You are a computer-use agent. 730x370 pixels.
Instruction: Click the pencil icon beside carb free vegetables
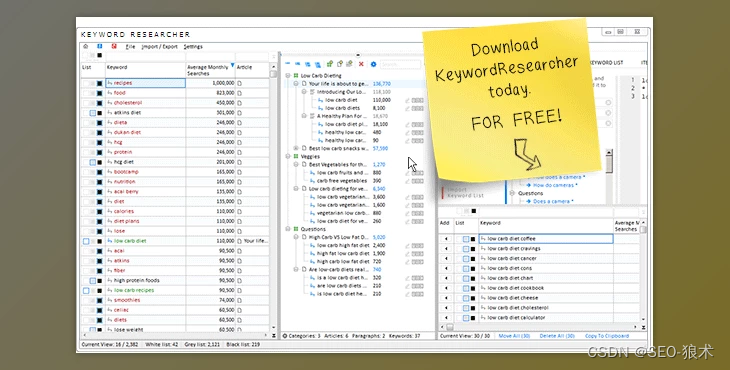(x=407, y=181)
